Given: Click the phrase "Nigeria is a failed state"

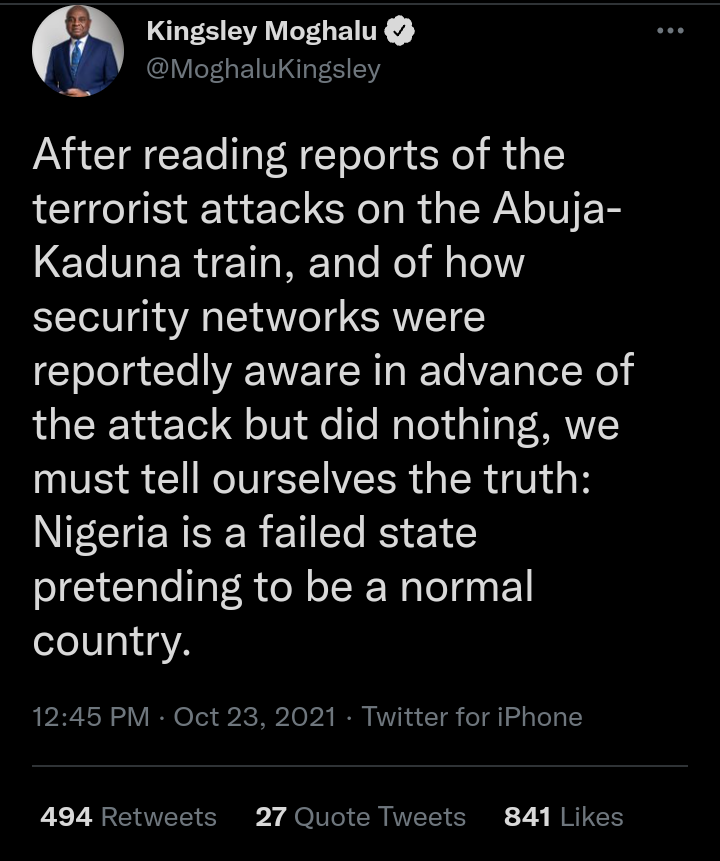Looking at the screenshot, I should pyautogui.click(x=254, y=533).
